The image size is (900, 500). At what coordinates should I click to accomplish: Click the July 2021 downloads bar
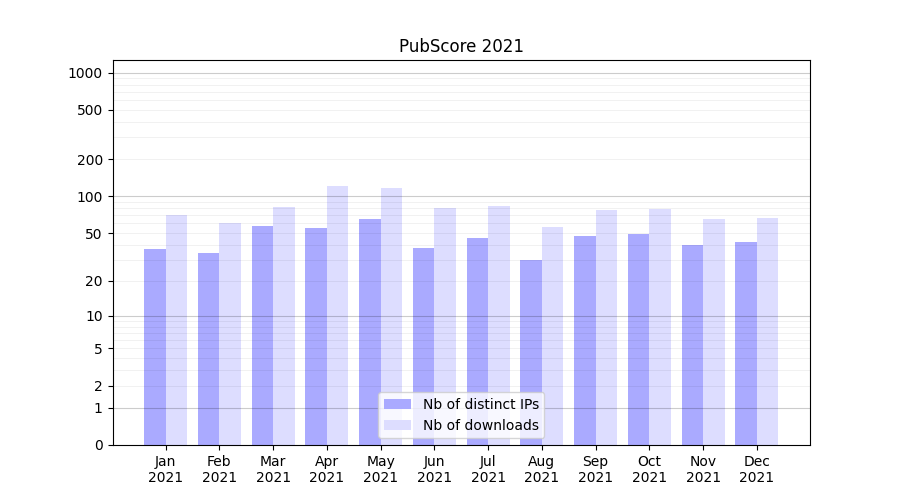[x=499, y=325]
